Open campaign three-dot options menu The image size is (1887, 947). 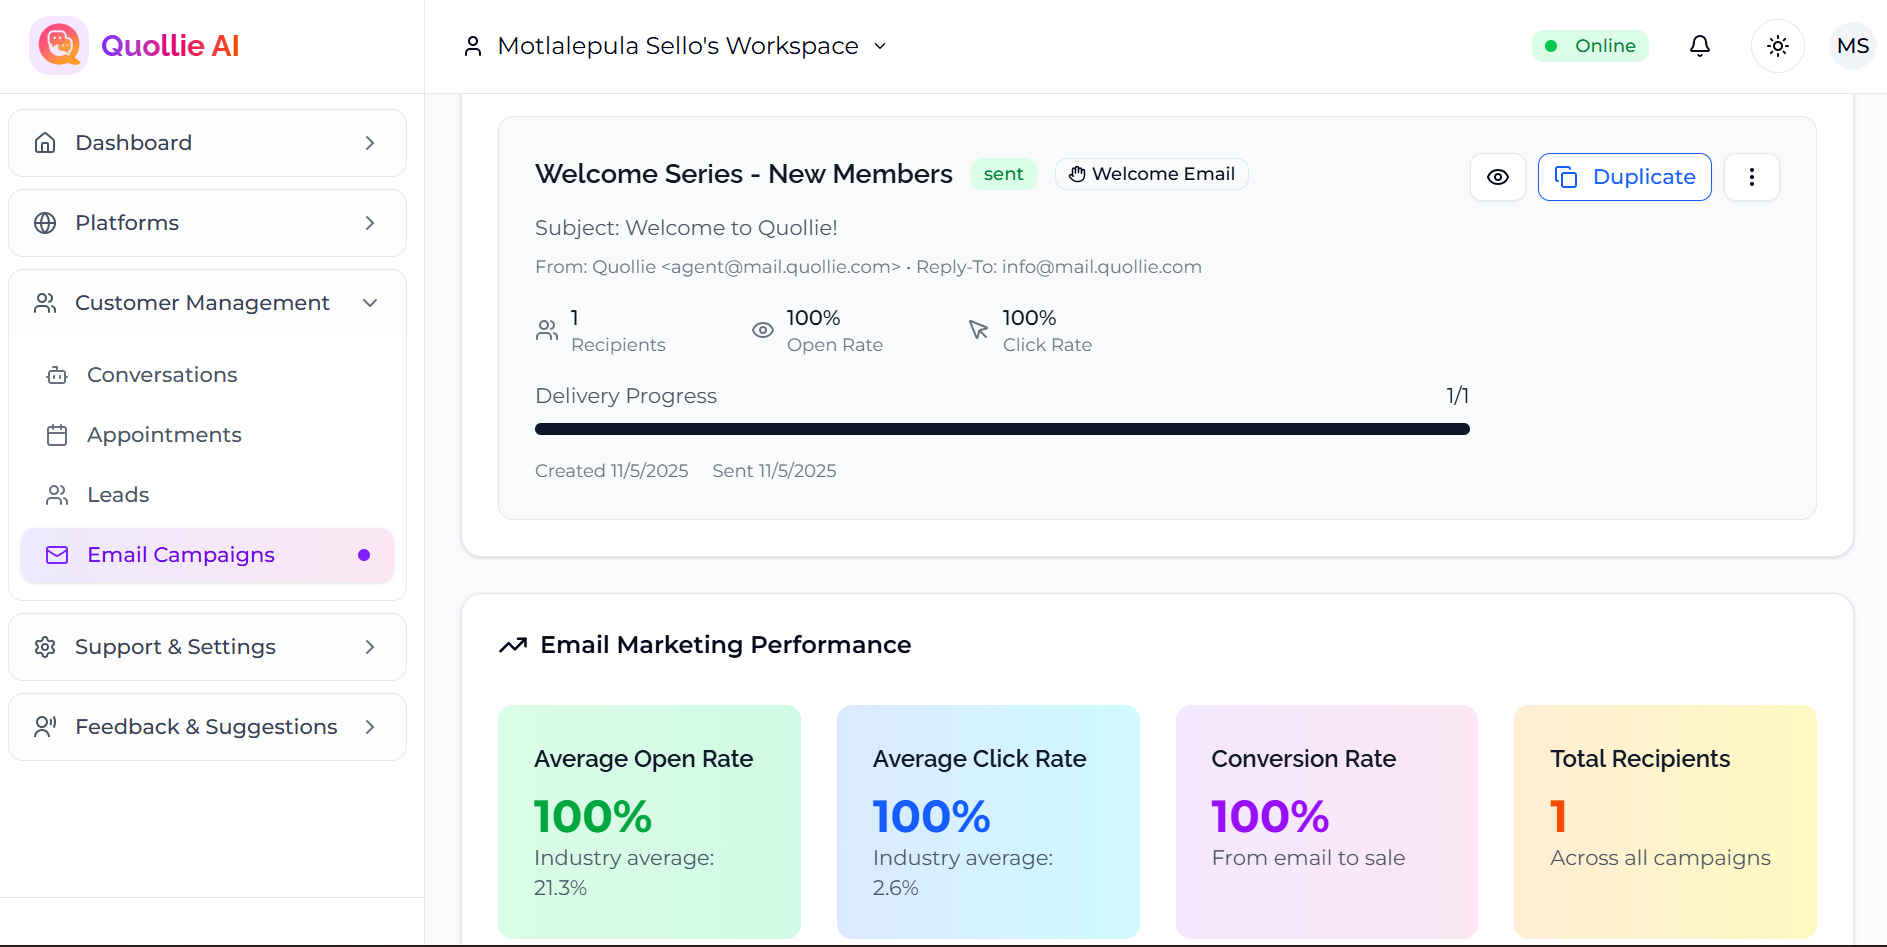click(x=1751, y=177)
